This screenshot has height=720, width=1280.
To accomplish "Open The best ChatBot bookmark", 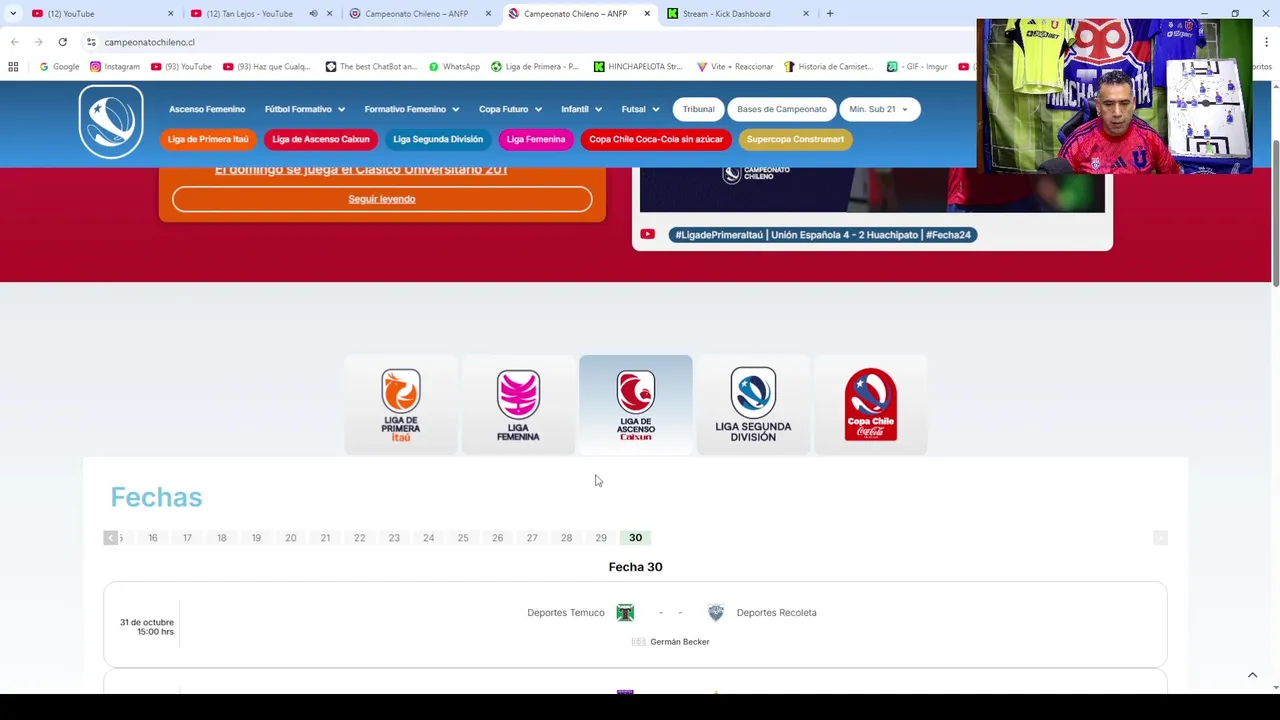I will (371, 67).
